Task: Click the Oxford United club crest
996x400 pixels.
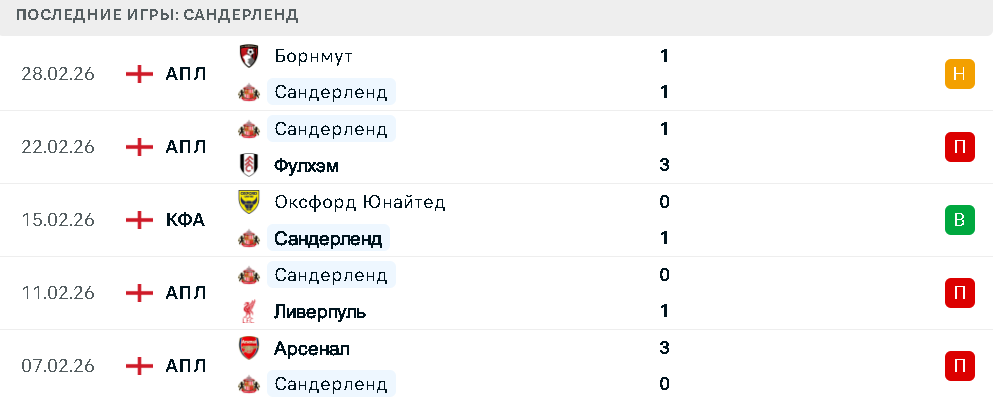Action: [248, 202]
